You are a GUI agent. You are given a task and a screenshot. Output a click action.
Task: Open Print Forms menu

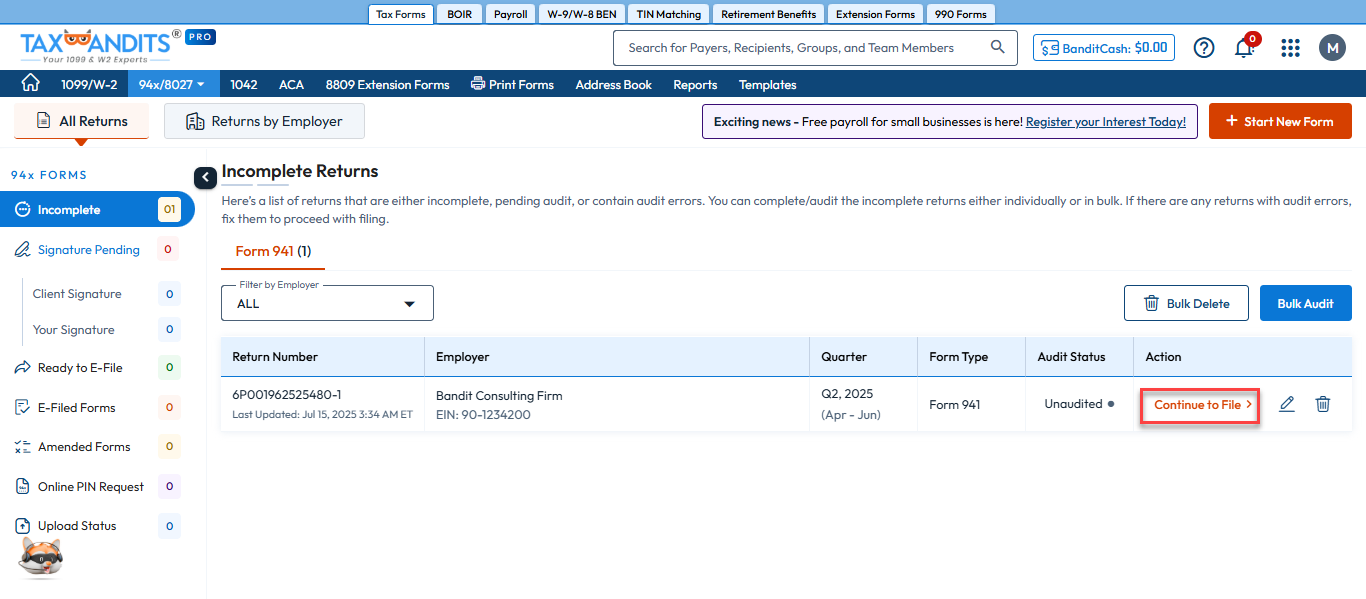point(512,84)
